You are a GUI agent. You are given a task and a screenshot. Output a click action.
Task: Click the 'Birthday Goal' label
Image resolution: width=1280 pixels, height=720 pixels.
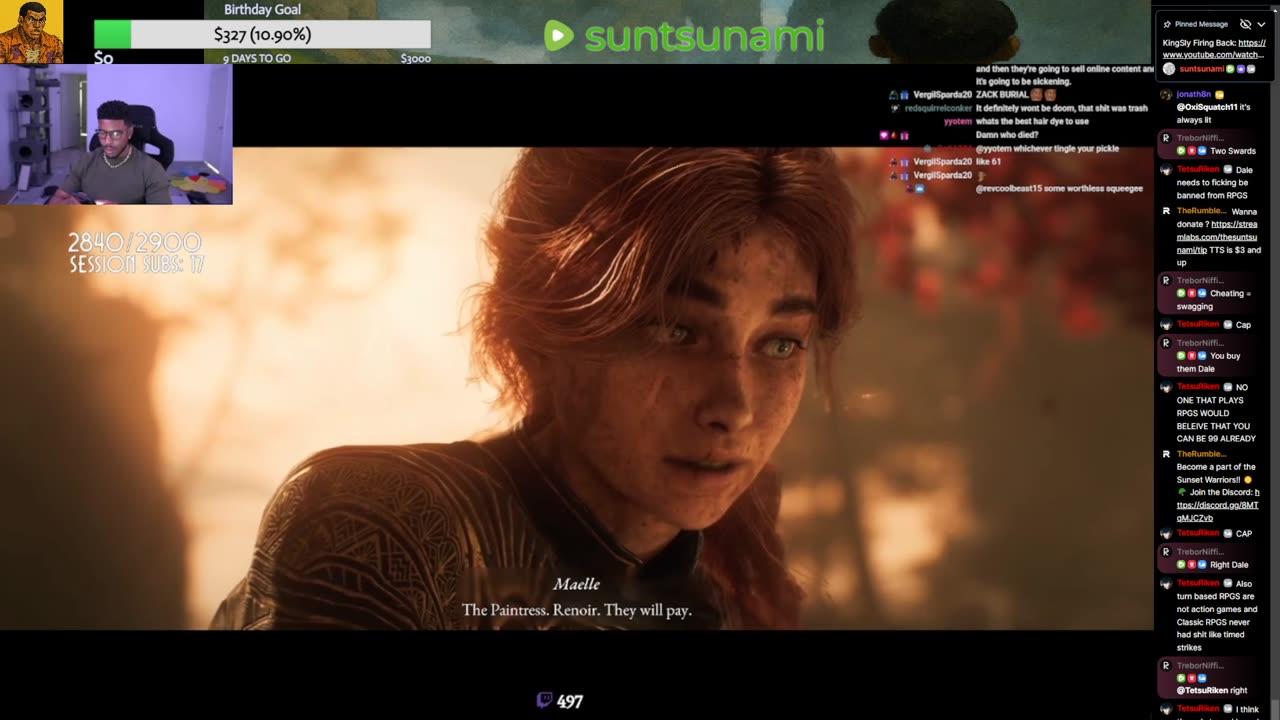[x=262, y=9]
